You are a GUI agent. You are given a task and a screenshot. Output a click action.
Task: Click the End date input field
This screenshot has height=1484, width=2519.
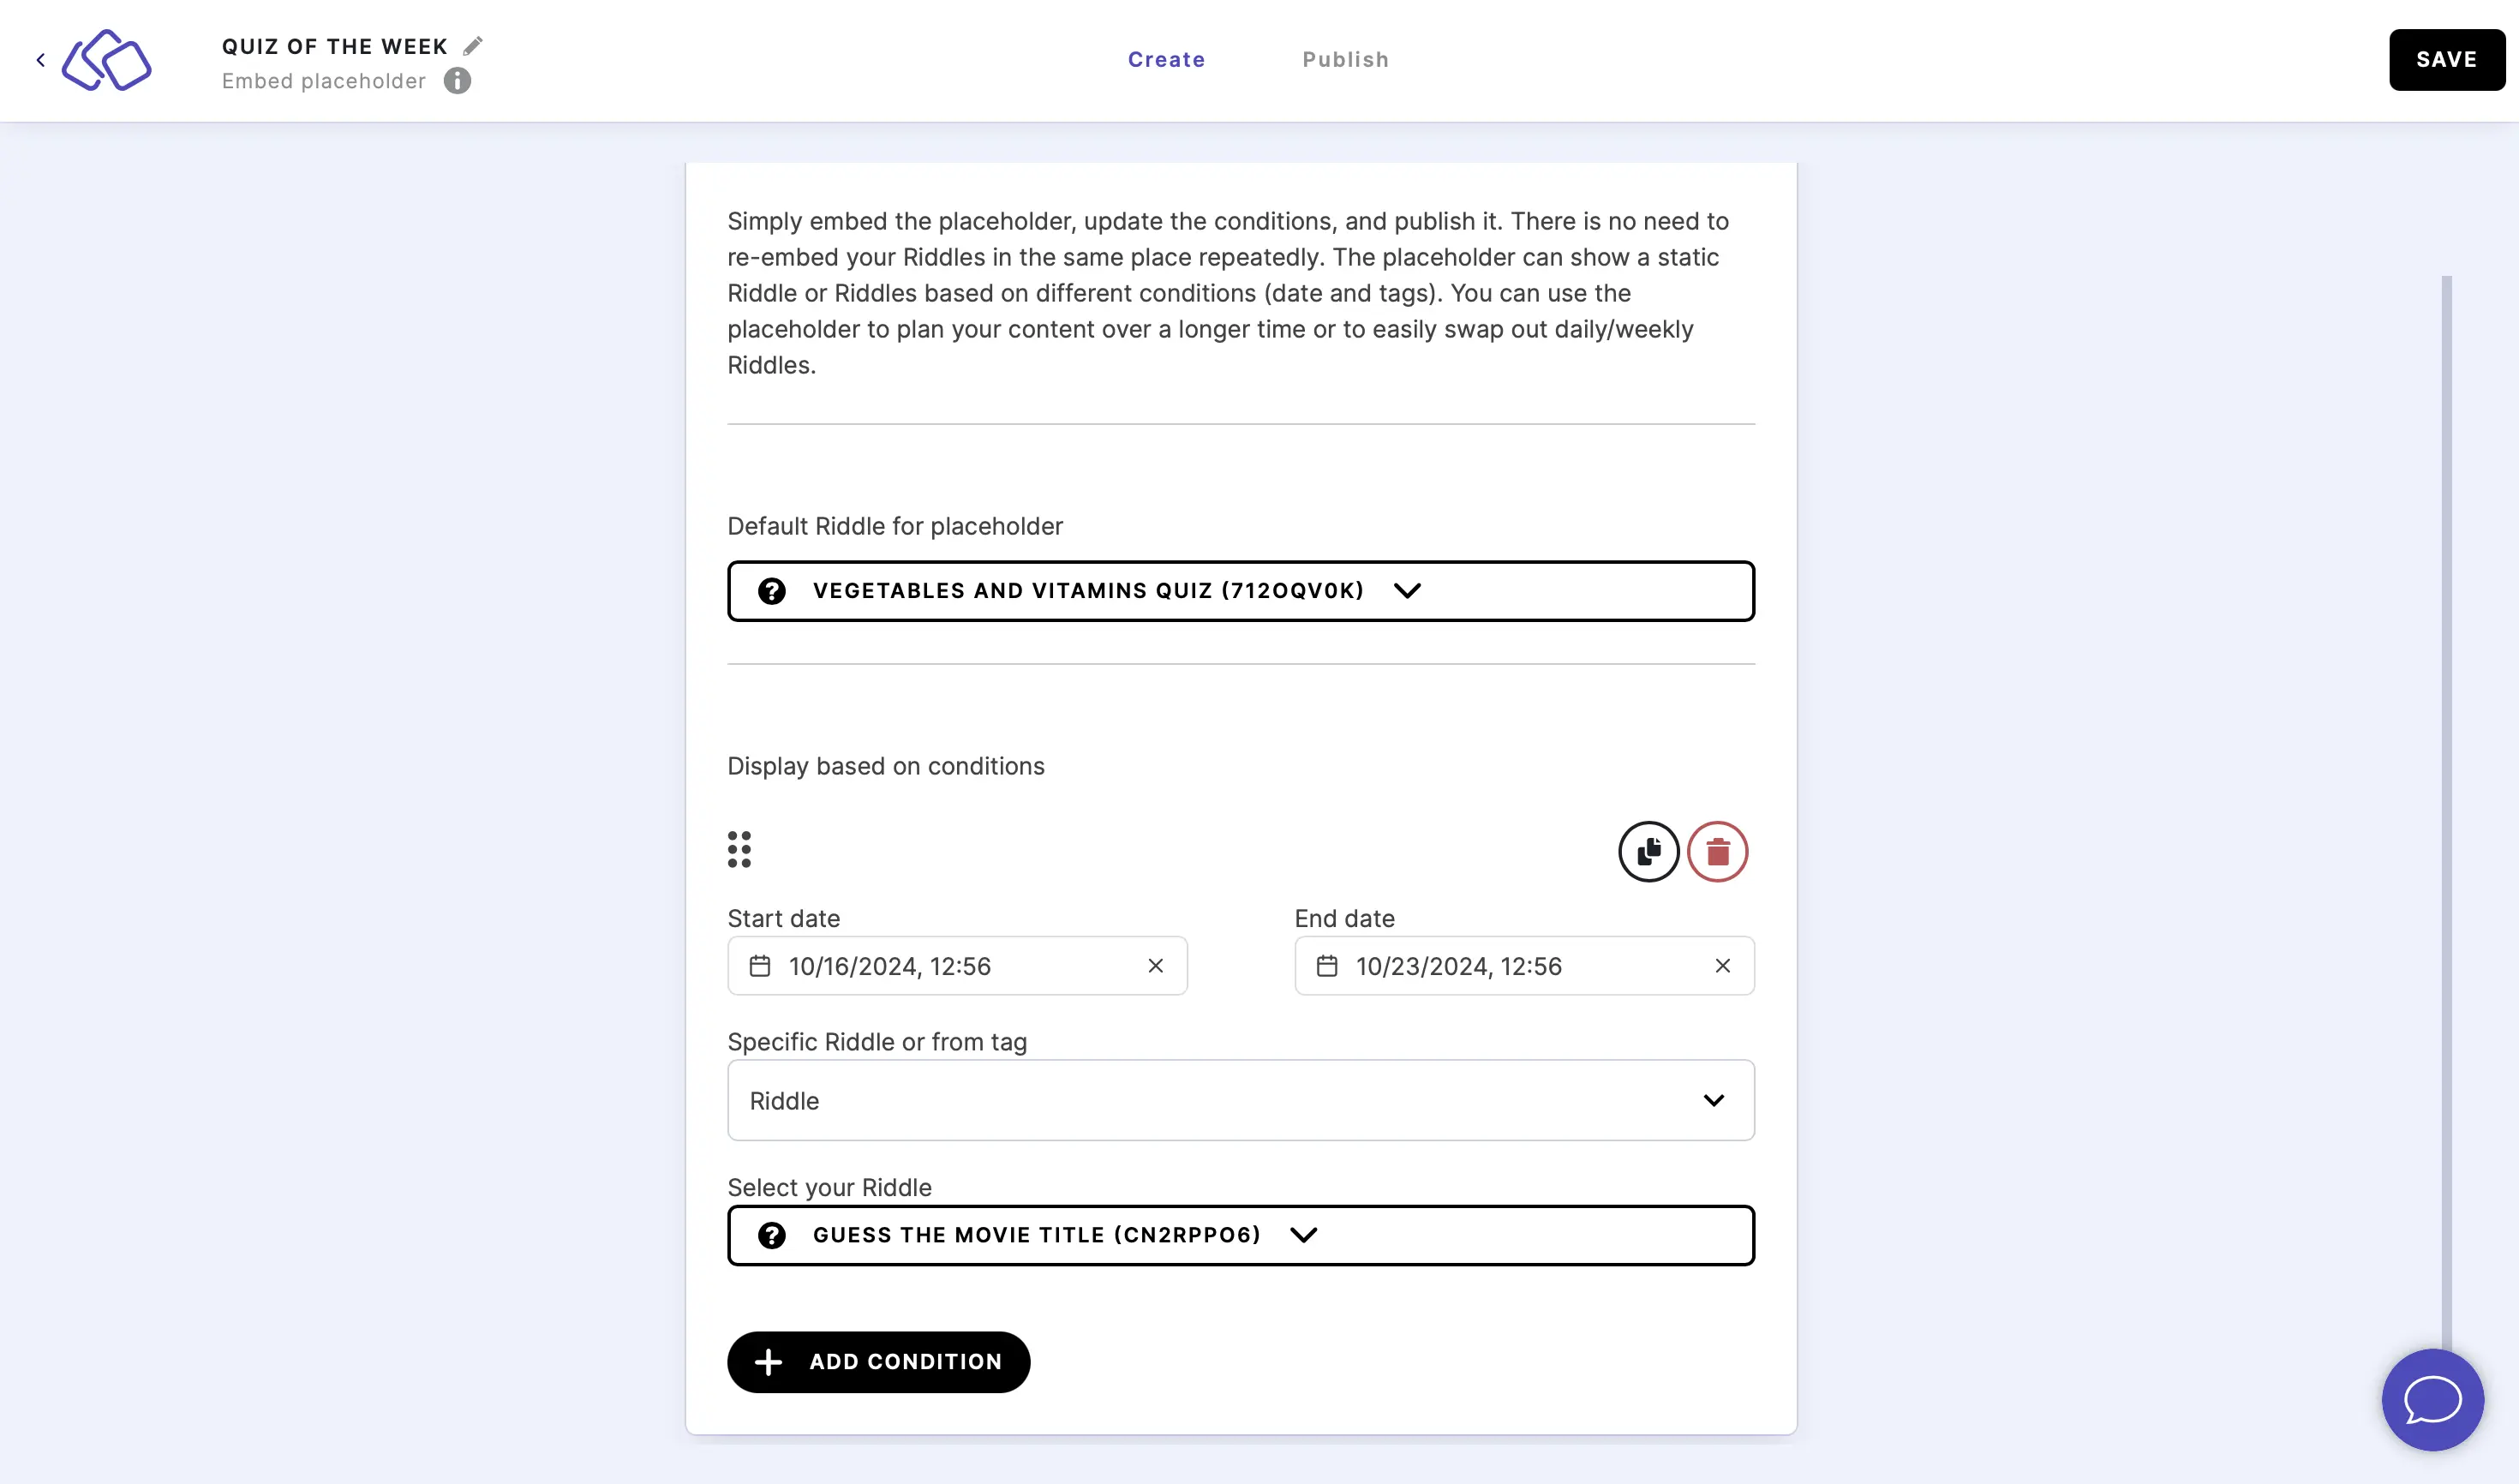[1524, 965]
